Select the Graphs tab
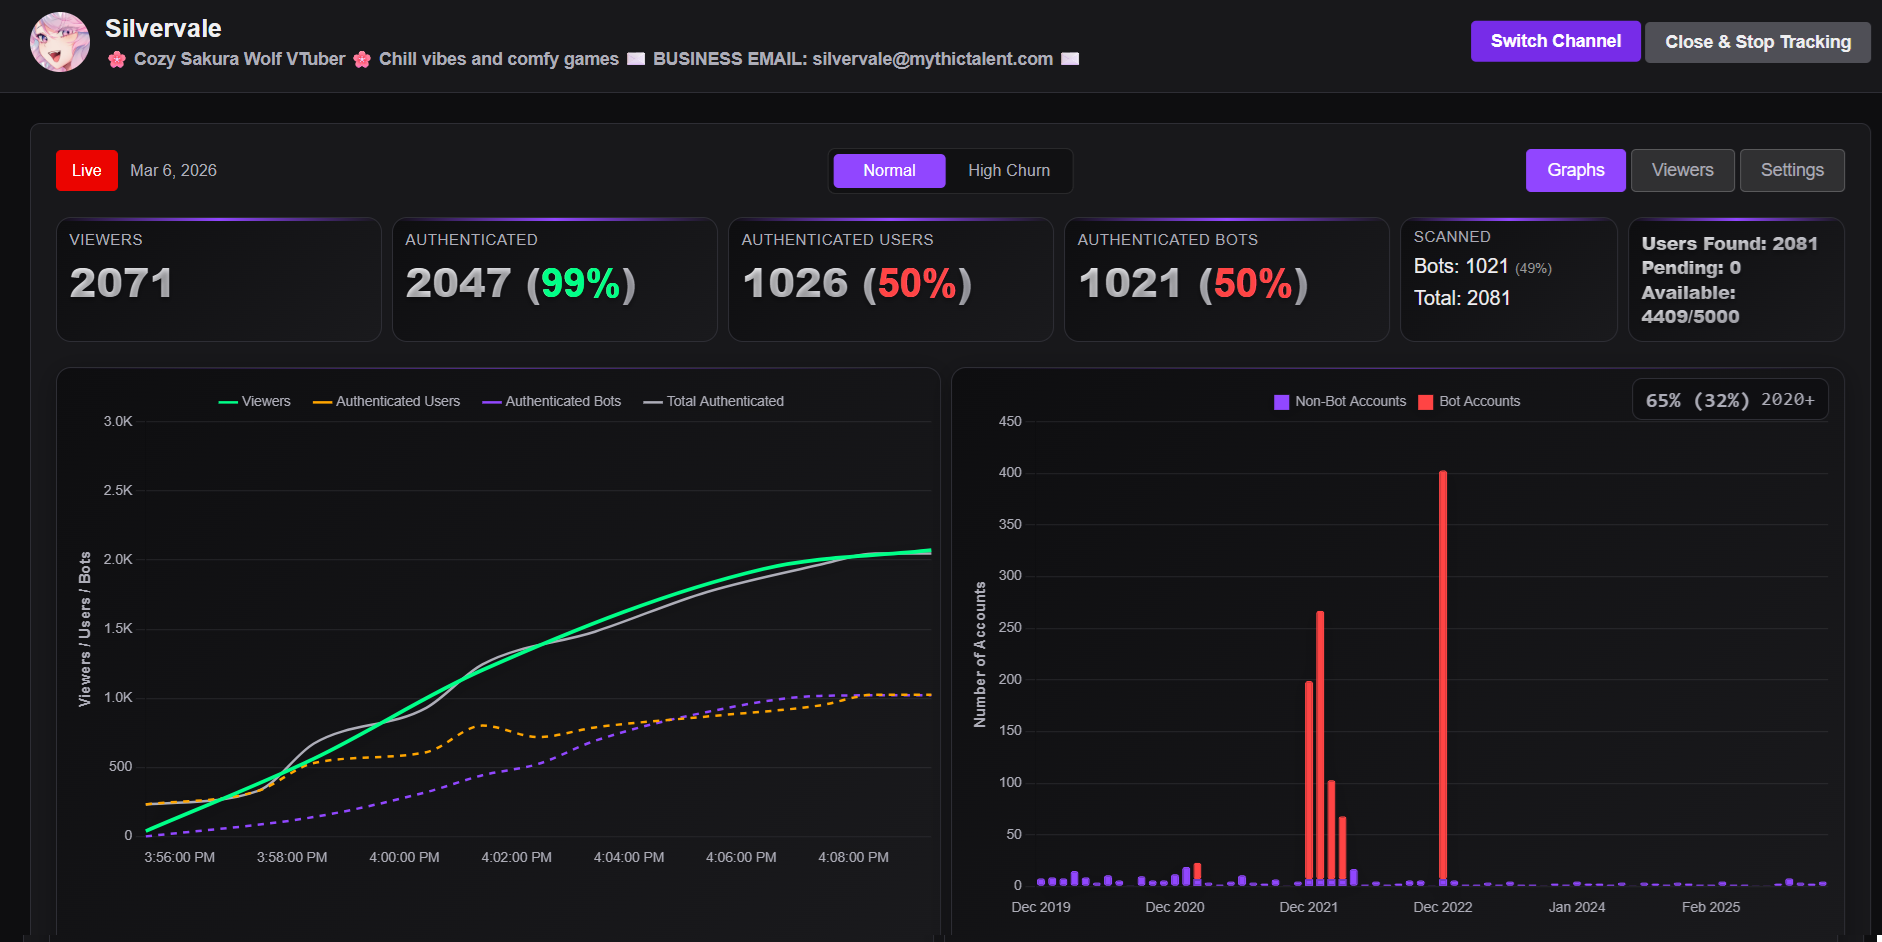The height and width of the screenshot is (942, 1882). pos(1575,170)
